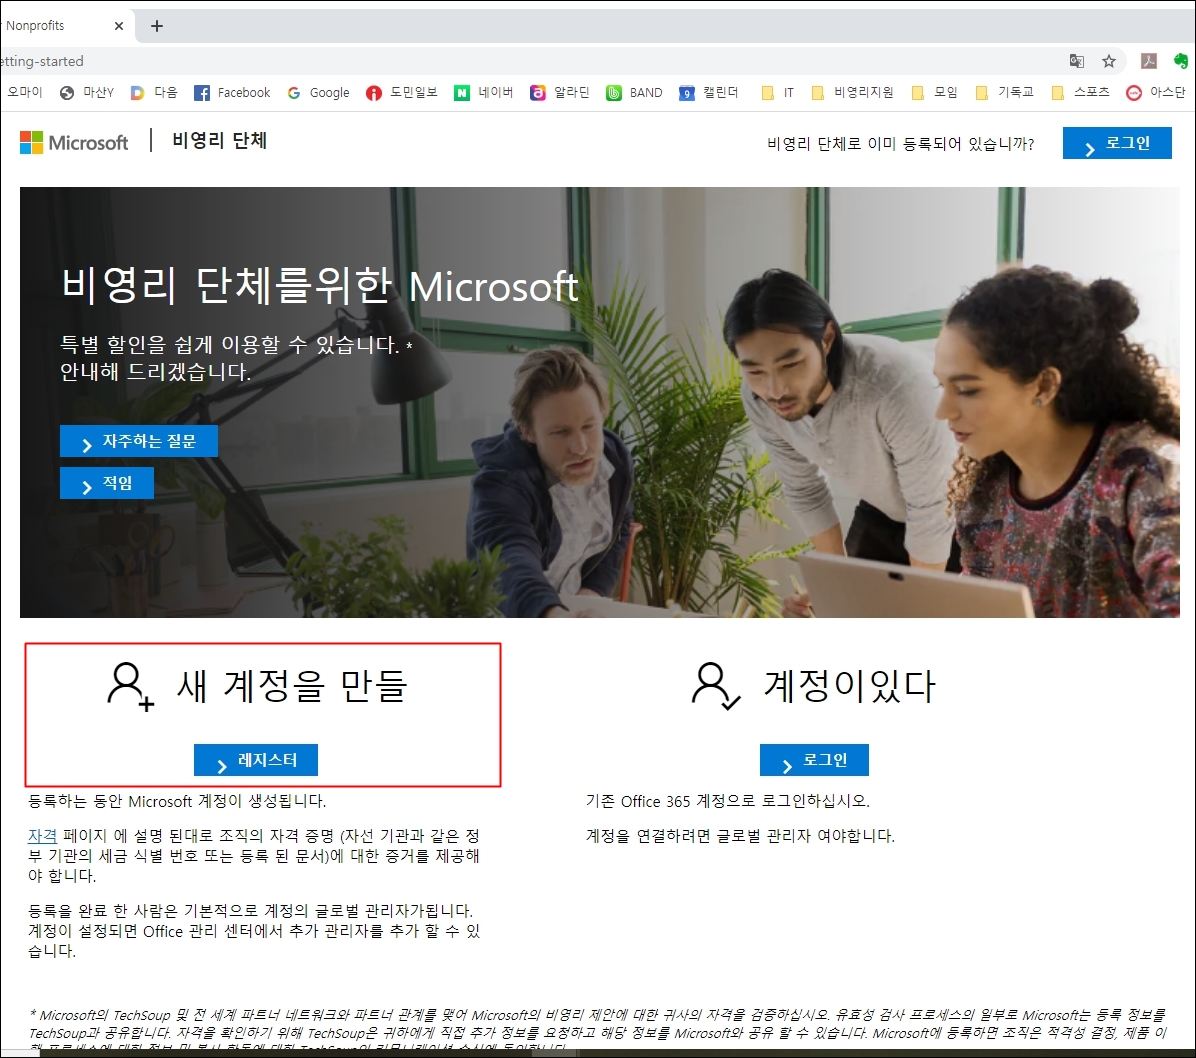
Task: Click text 등록하는 동안 Microsoft 계정이 생성됩니다
Action: (177, 801)
